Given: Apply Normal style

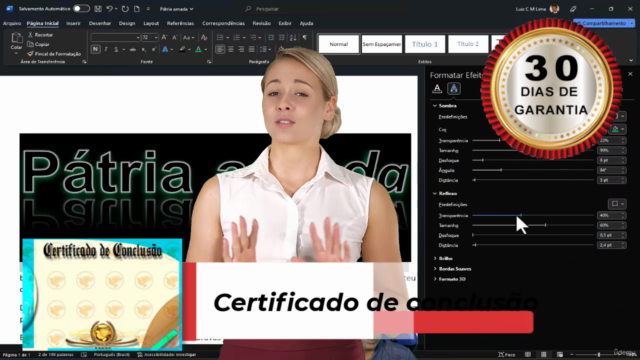Looking at the screenshot, I should point(339,44).
